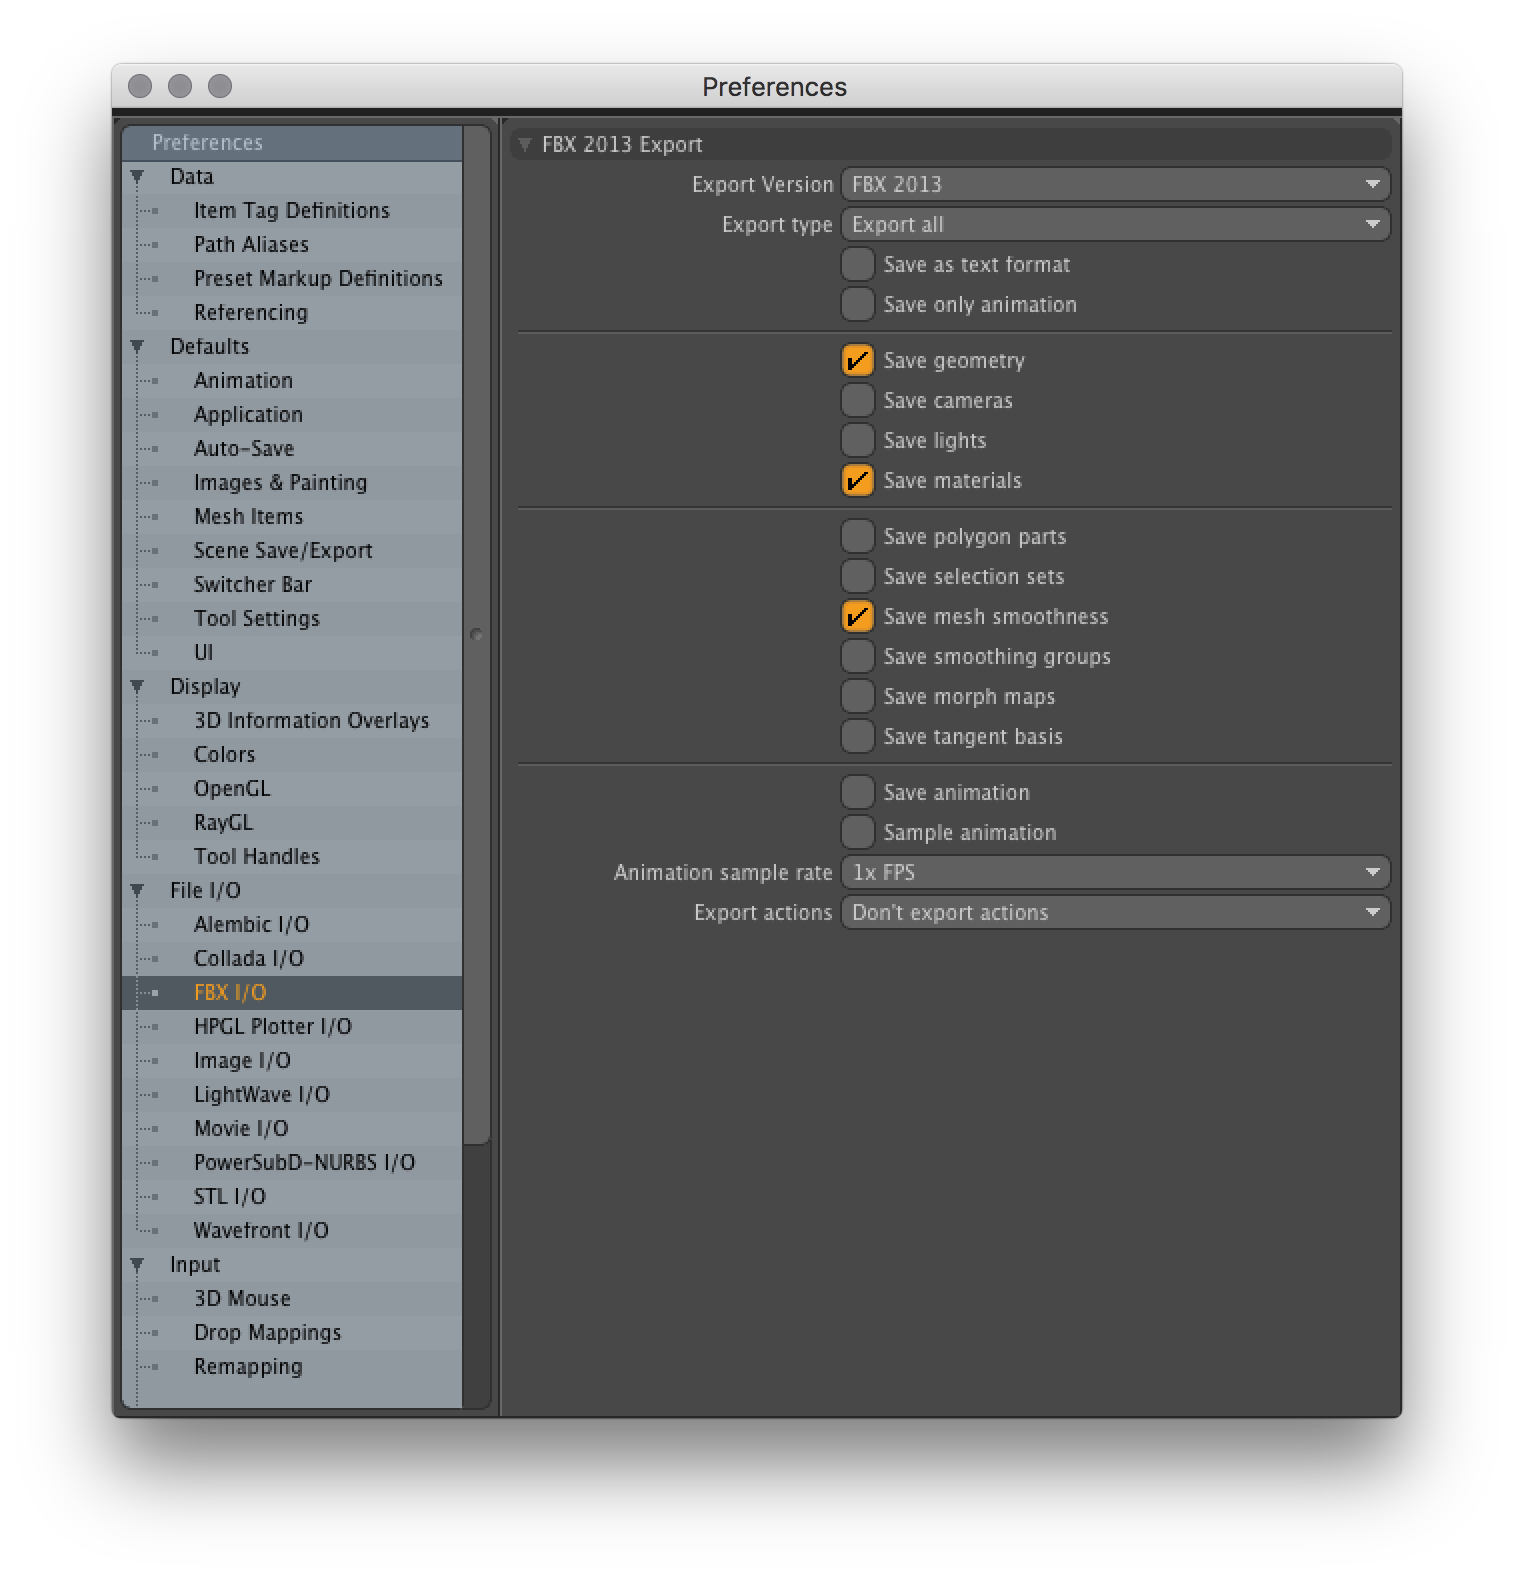Select Path Aliases preference page
1514x1578 pixels.
292,245
